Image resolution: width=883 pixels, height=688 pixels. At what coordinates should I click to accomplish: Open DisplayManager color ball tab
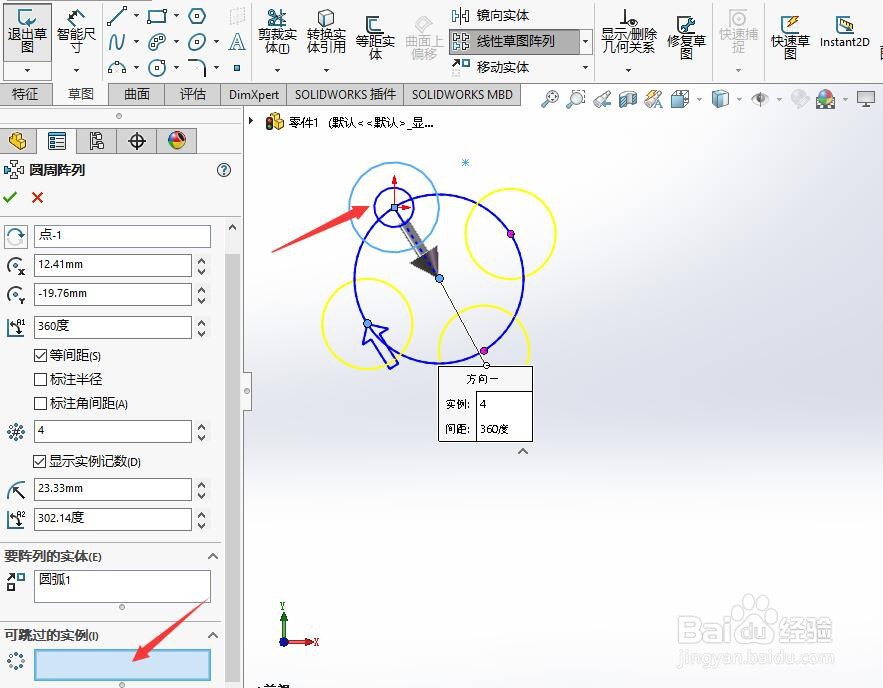[x=177, y=141]
